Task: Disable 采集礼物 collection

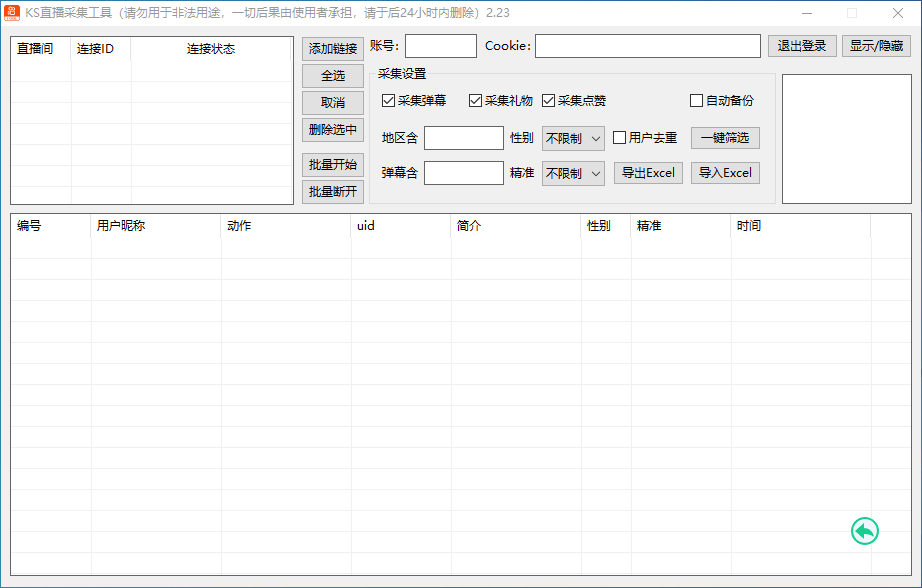Action: click(475, 100)
